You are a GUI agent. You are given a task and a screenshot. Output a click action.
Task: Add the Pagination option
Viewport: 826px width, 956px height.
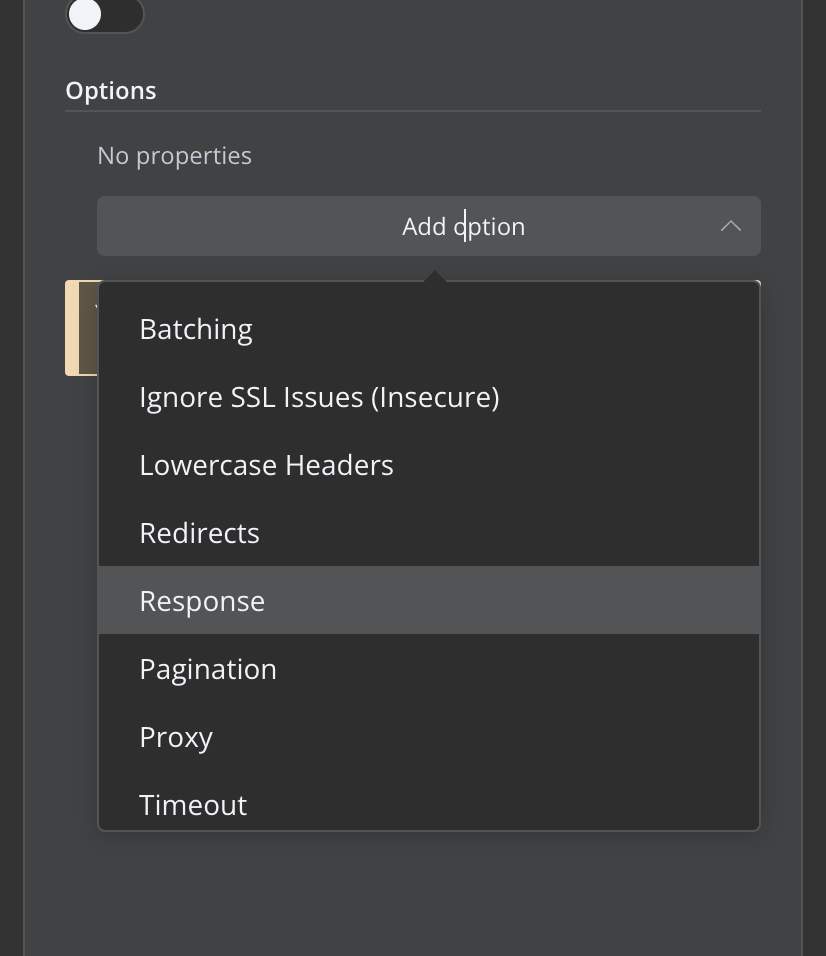(208, 669)
